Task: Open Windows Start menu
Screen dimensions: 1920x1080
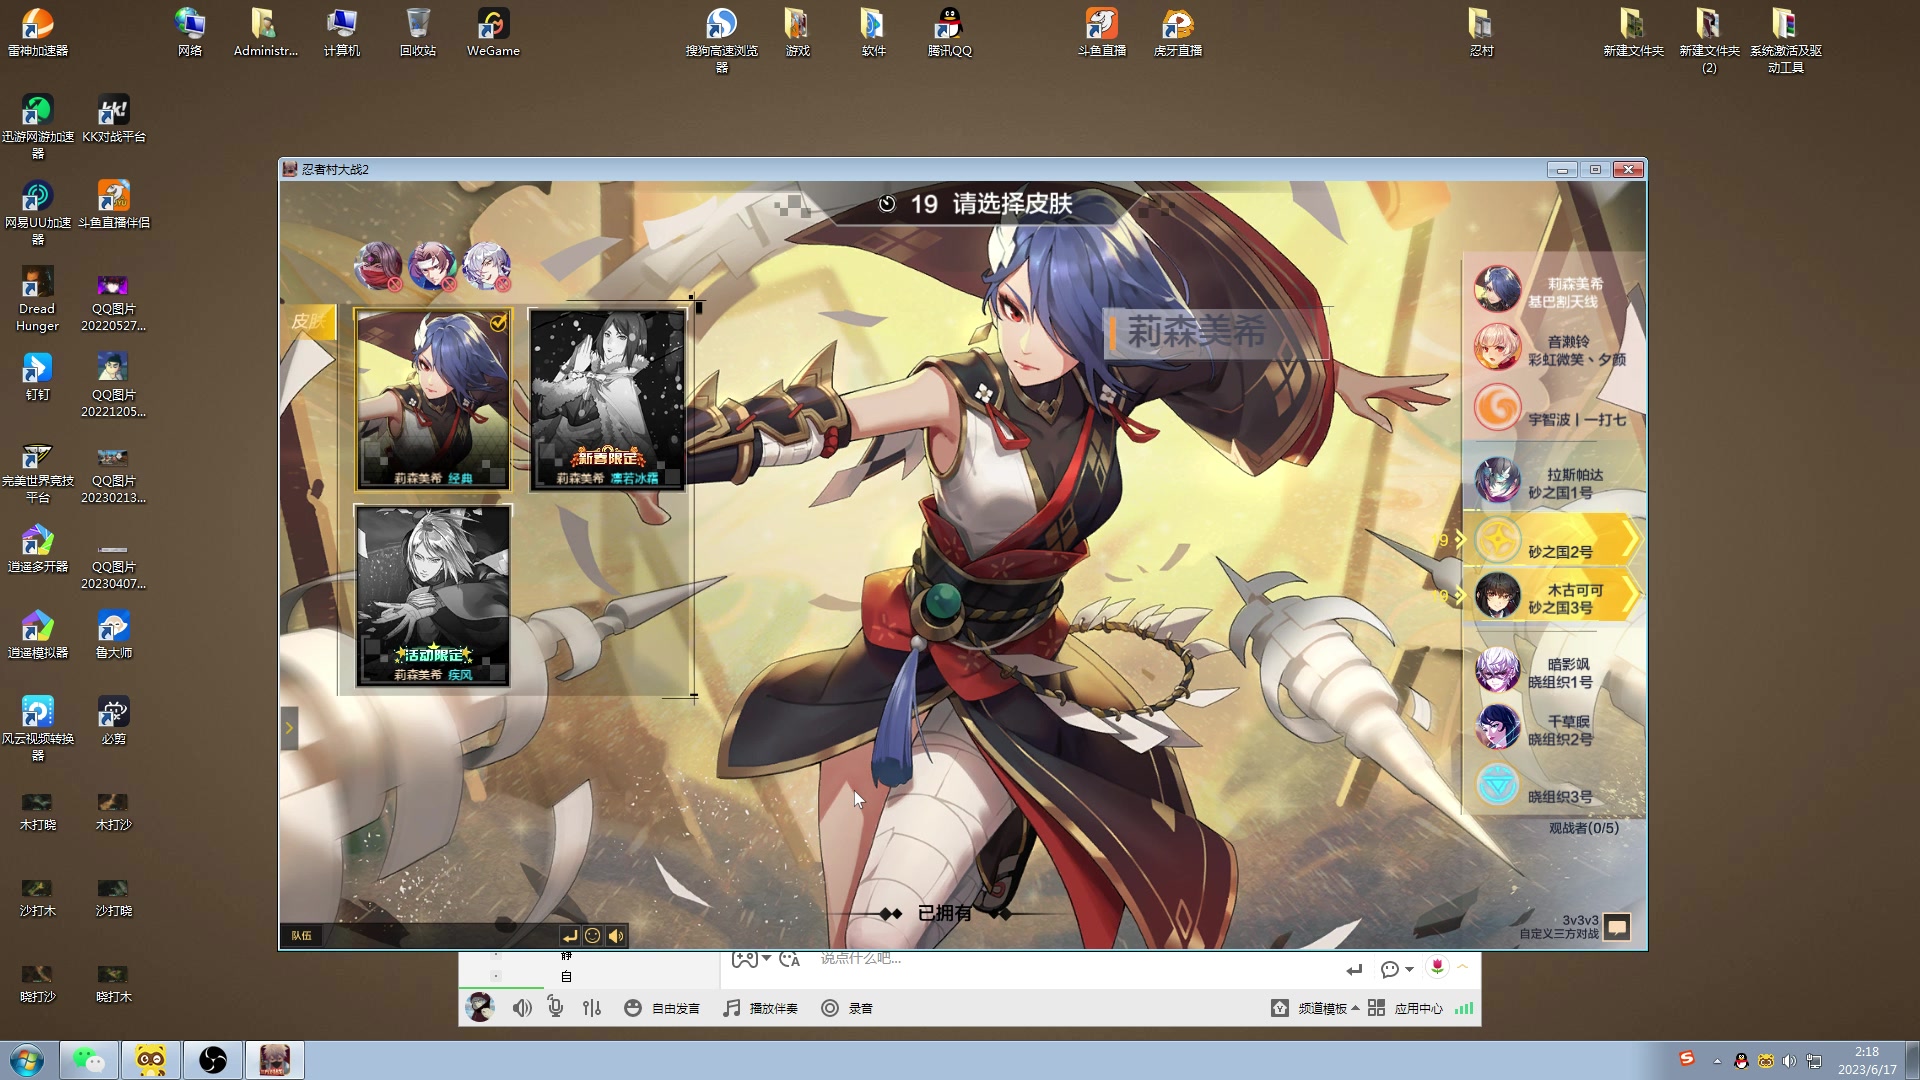Action: [x=27, y=1060]
